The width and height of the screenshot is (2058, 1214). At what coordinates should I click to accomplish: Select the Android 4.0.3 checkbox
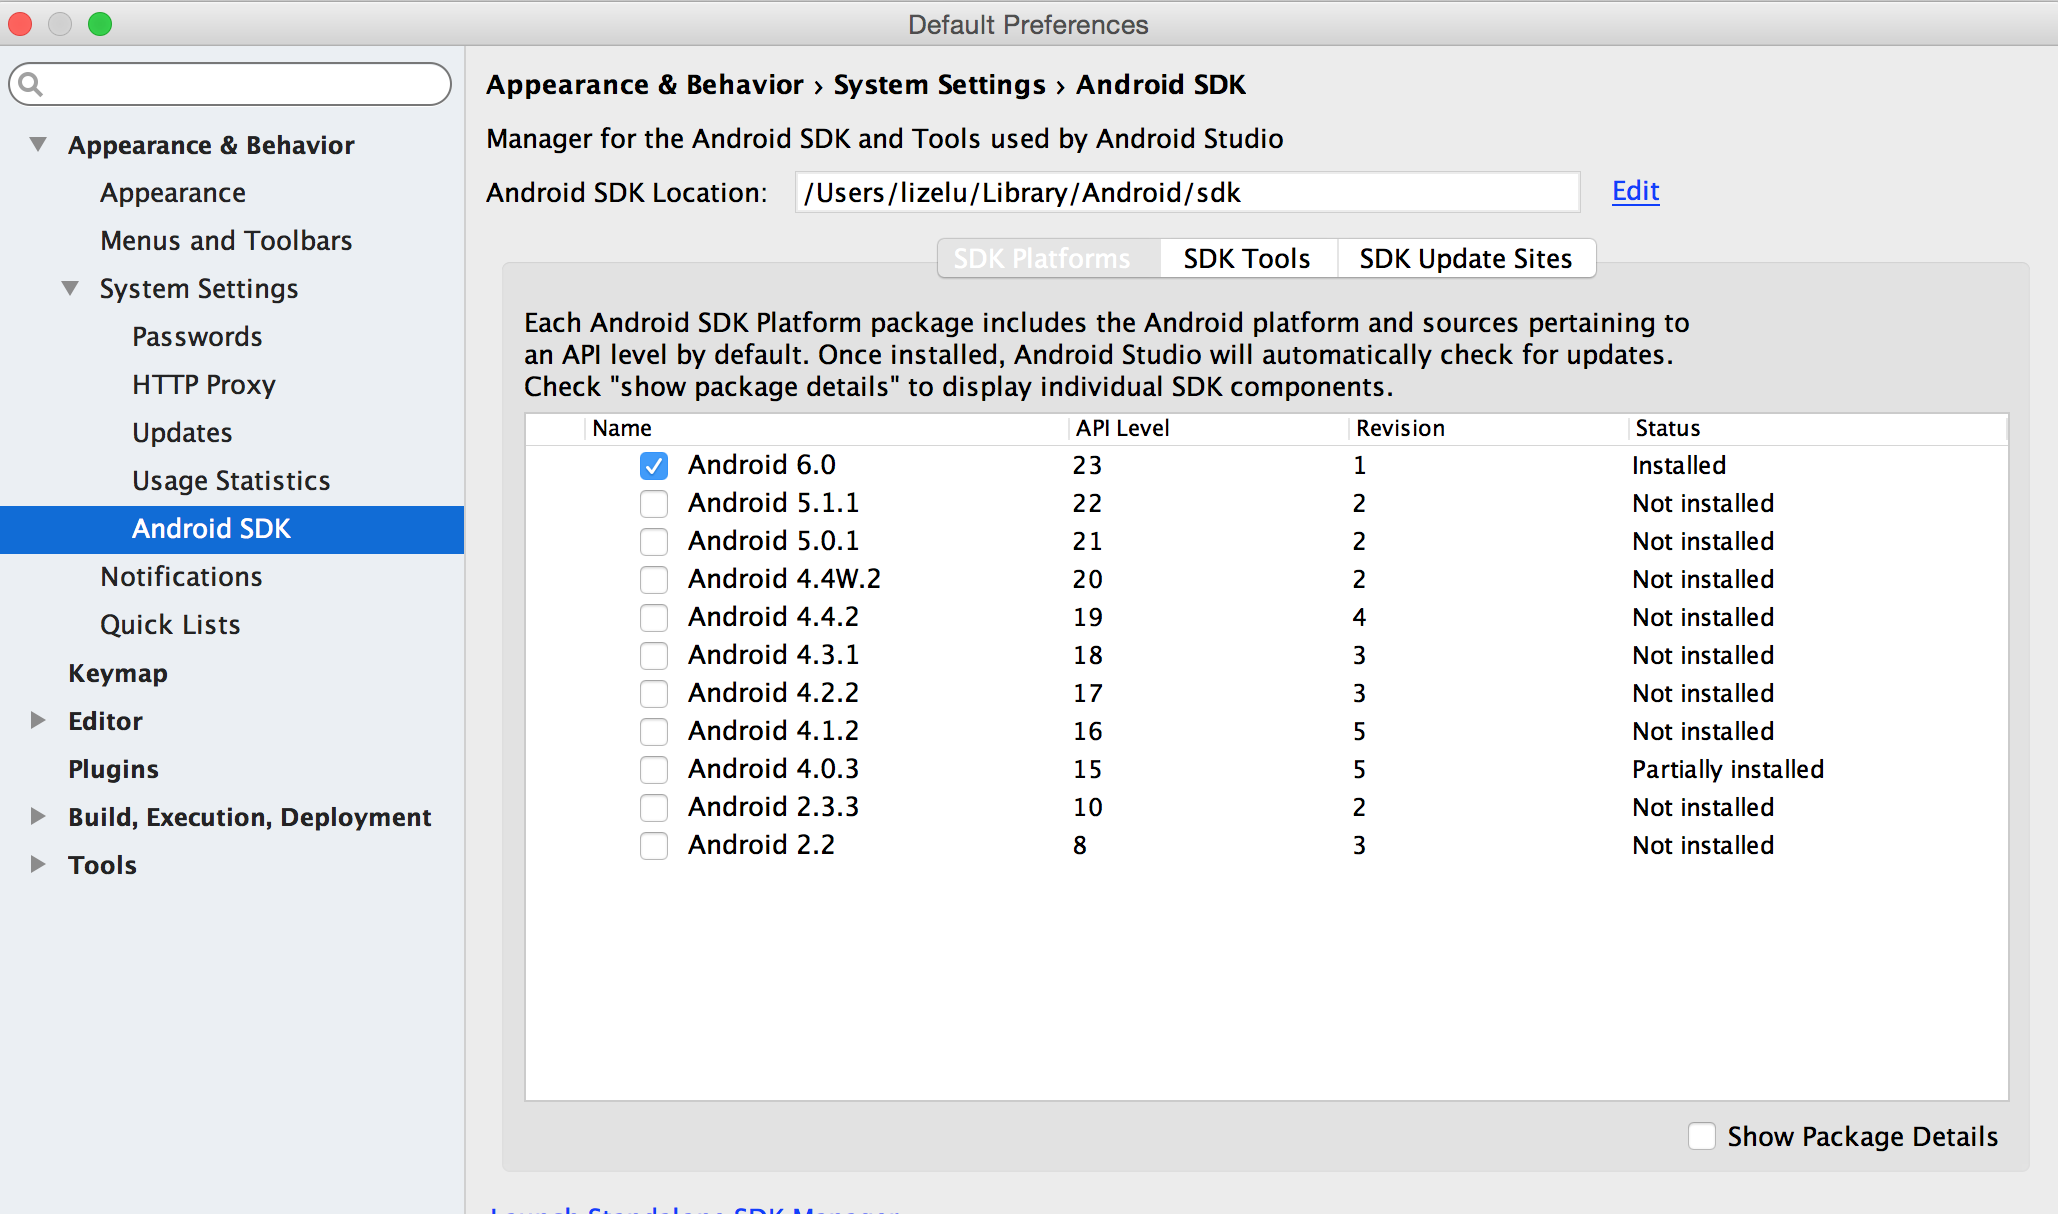(654, 770)
